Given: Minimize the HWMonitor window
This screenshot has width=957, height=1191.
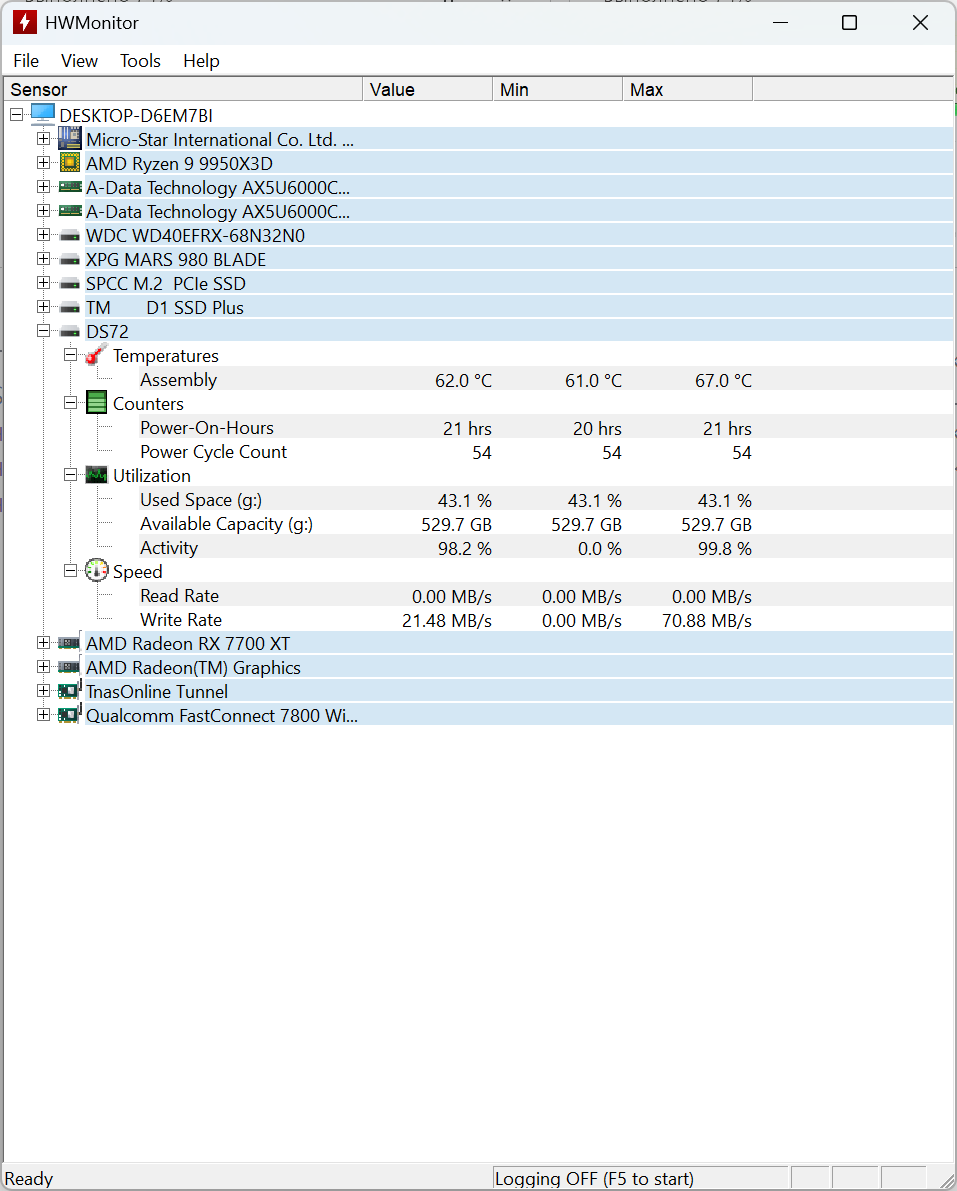Looking at the screenshot, I should [x=780, y=23].
